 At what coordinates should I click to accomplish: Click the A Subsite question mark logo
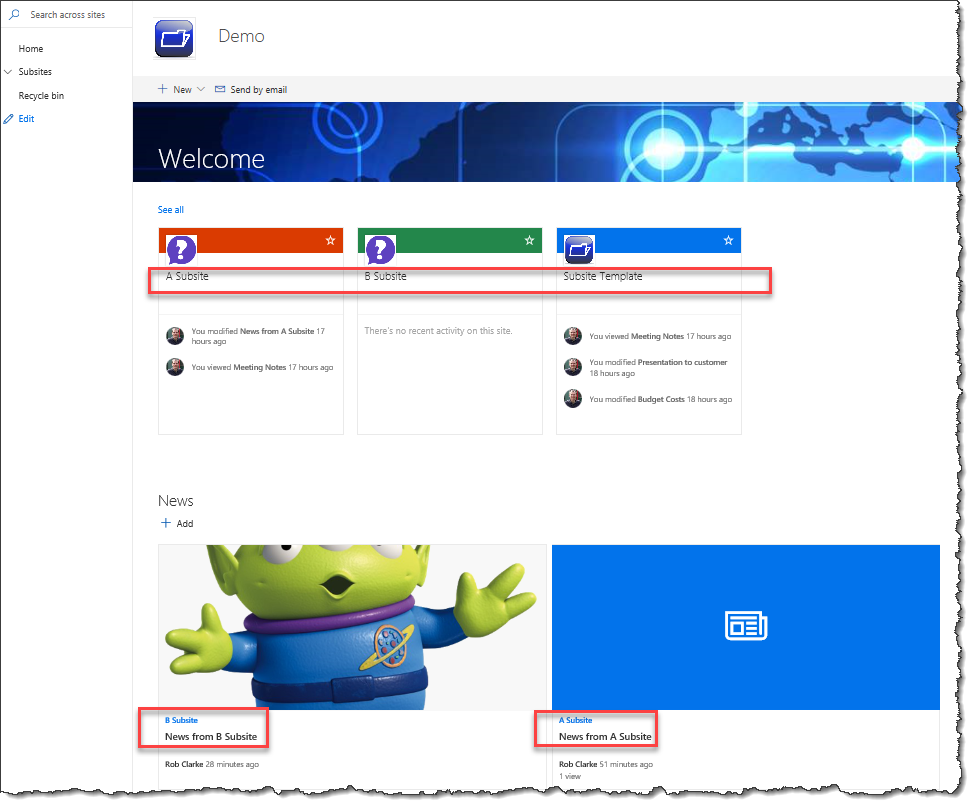point(181,250)
